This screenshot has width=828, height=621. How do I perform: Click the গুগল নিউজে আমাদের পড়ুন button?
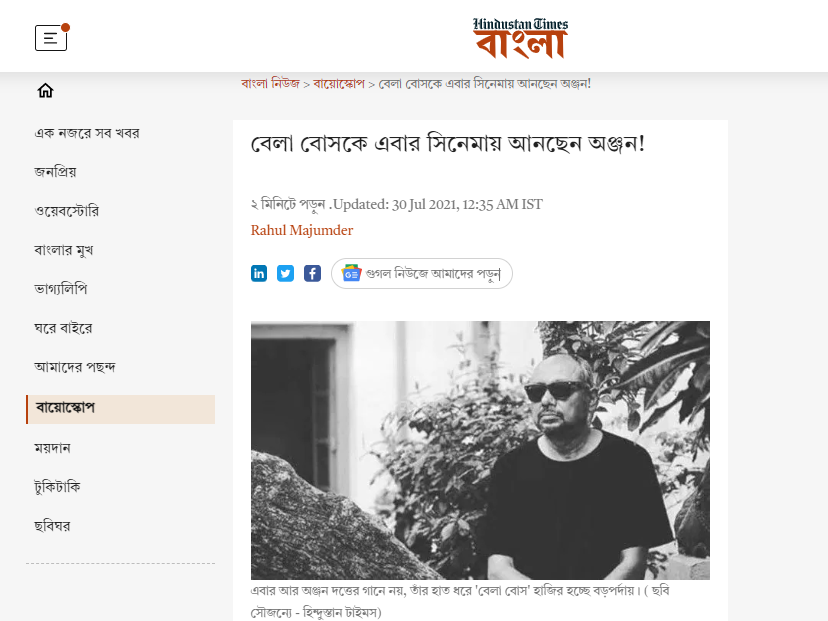tap(422, 274)
